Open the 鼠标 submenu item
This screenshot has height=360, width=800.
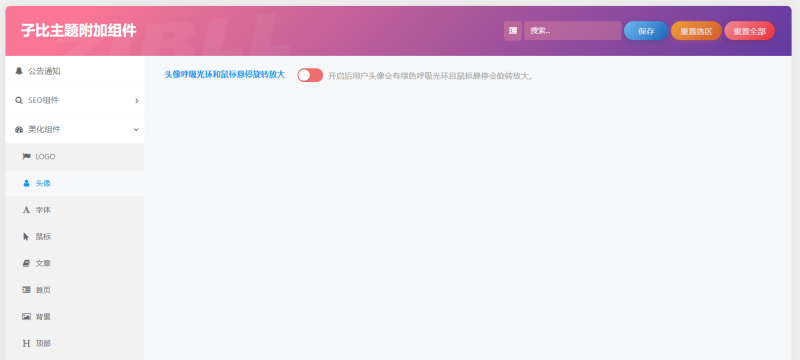[74, 237]
